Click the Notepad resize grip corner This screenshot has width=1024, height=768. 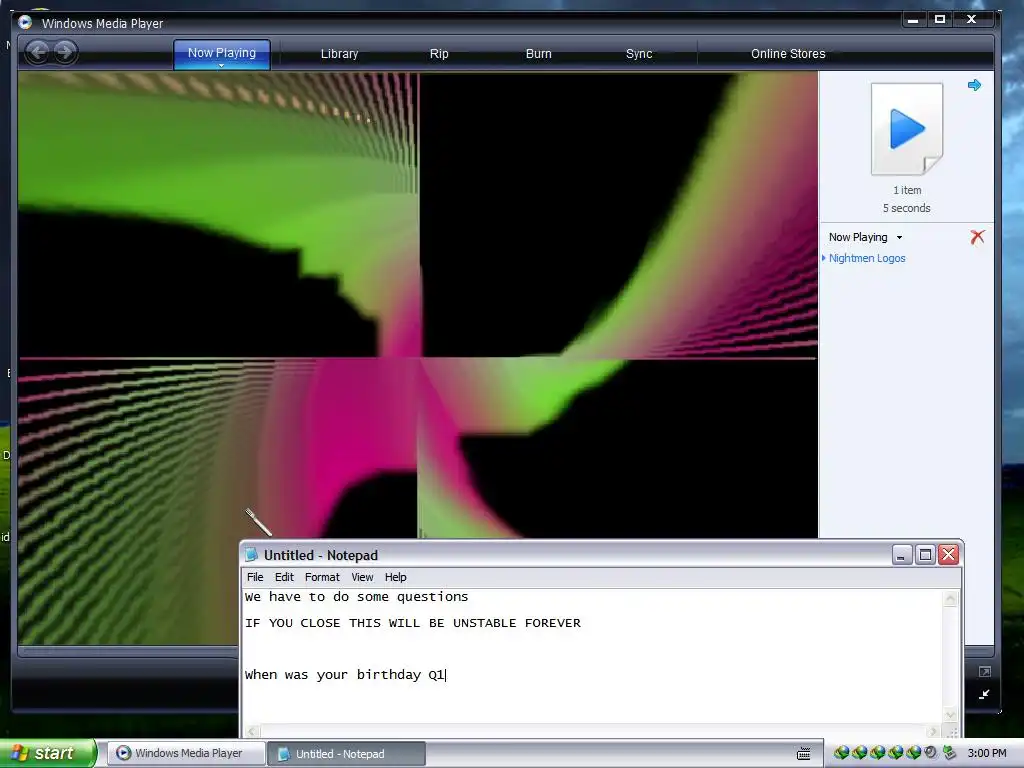952,732
